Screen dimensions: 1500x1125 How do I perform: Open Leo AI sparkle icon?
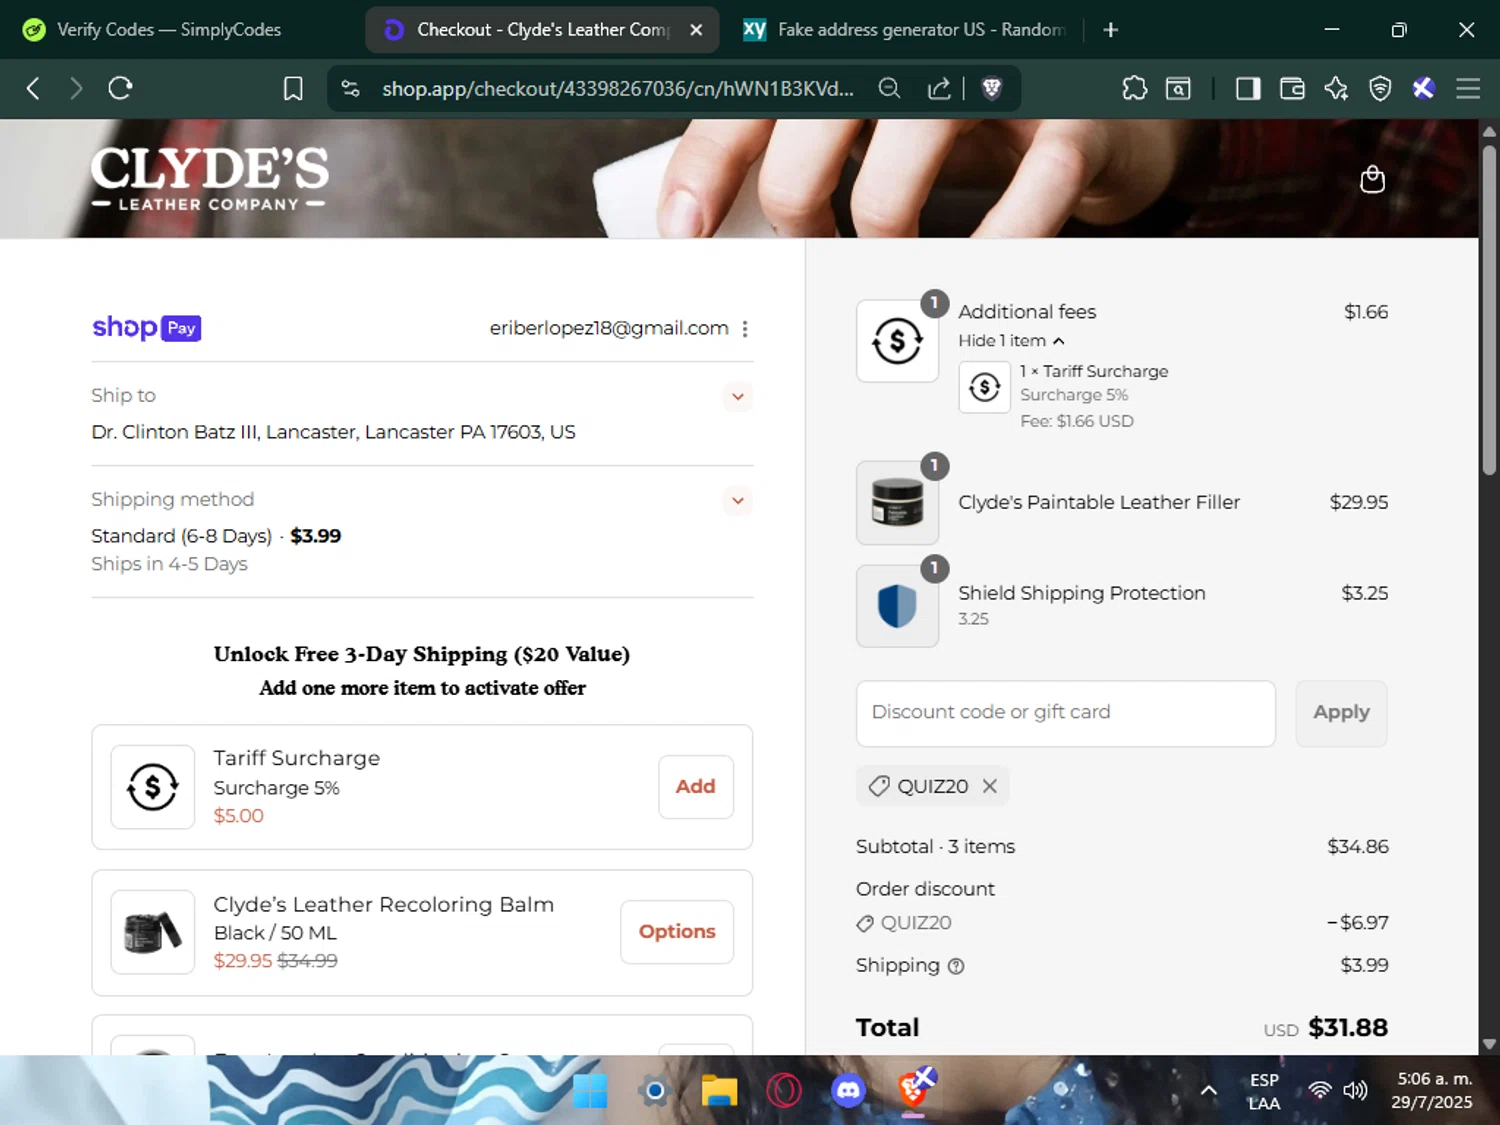point(1336,89)
